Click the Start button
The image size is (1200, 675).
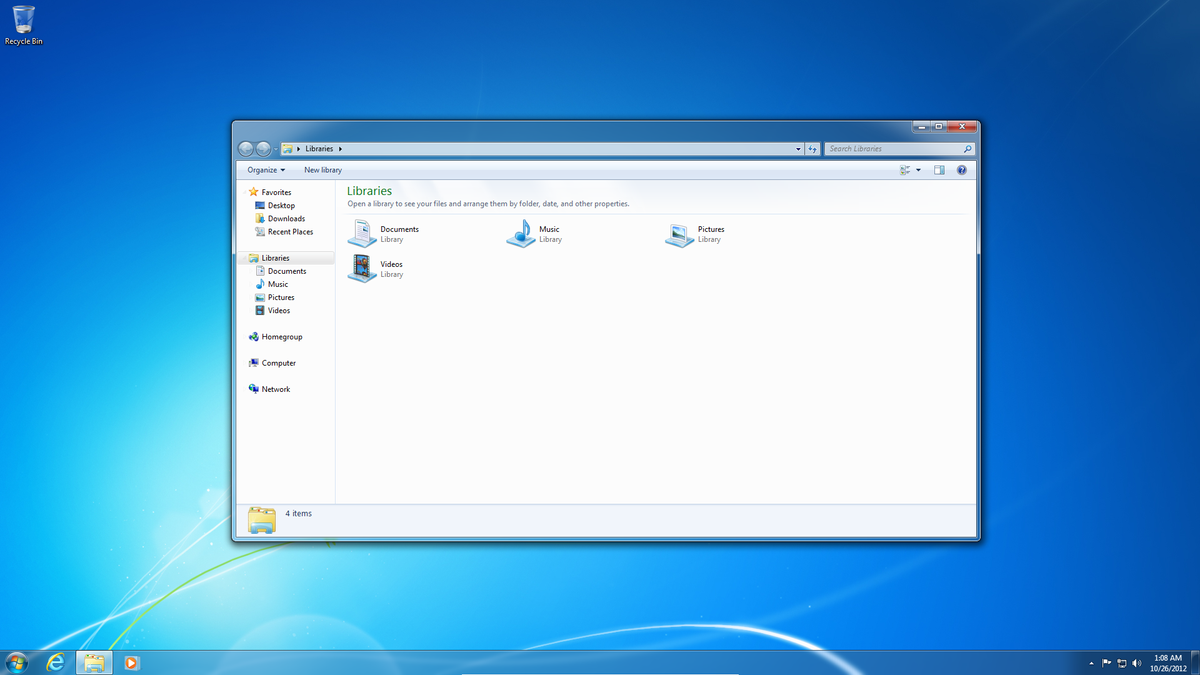pyautogui.click(x=16, y=662)
